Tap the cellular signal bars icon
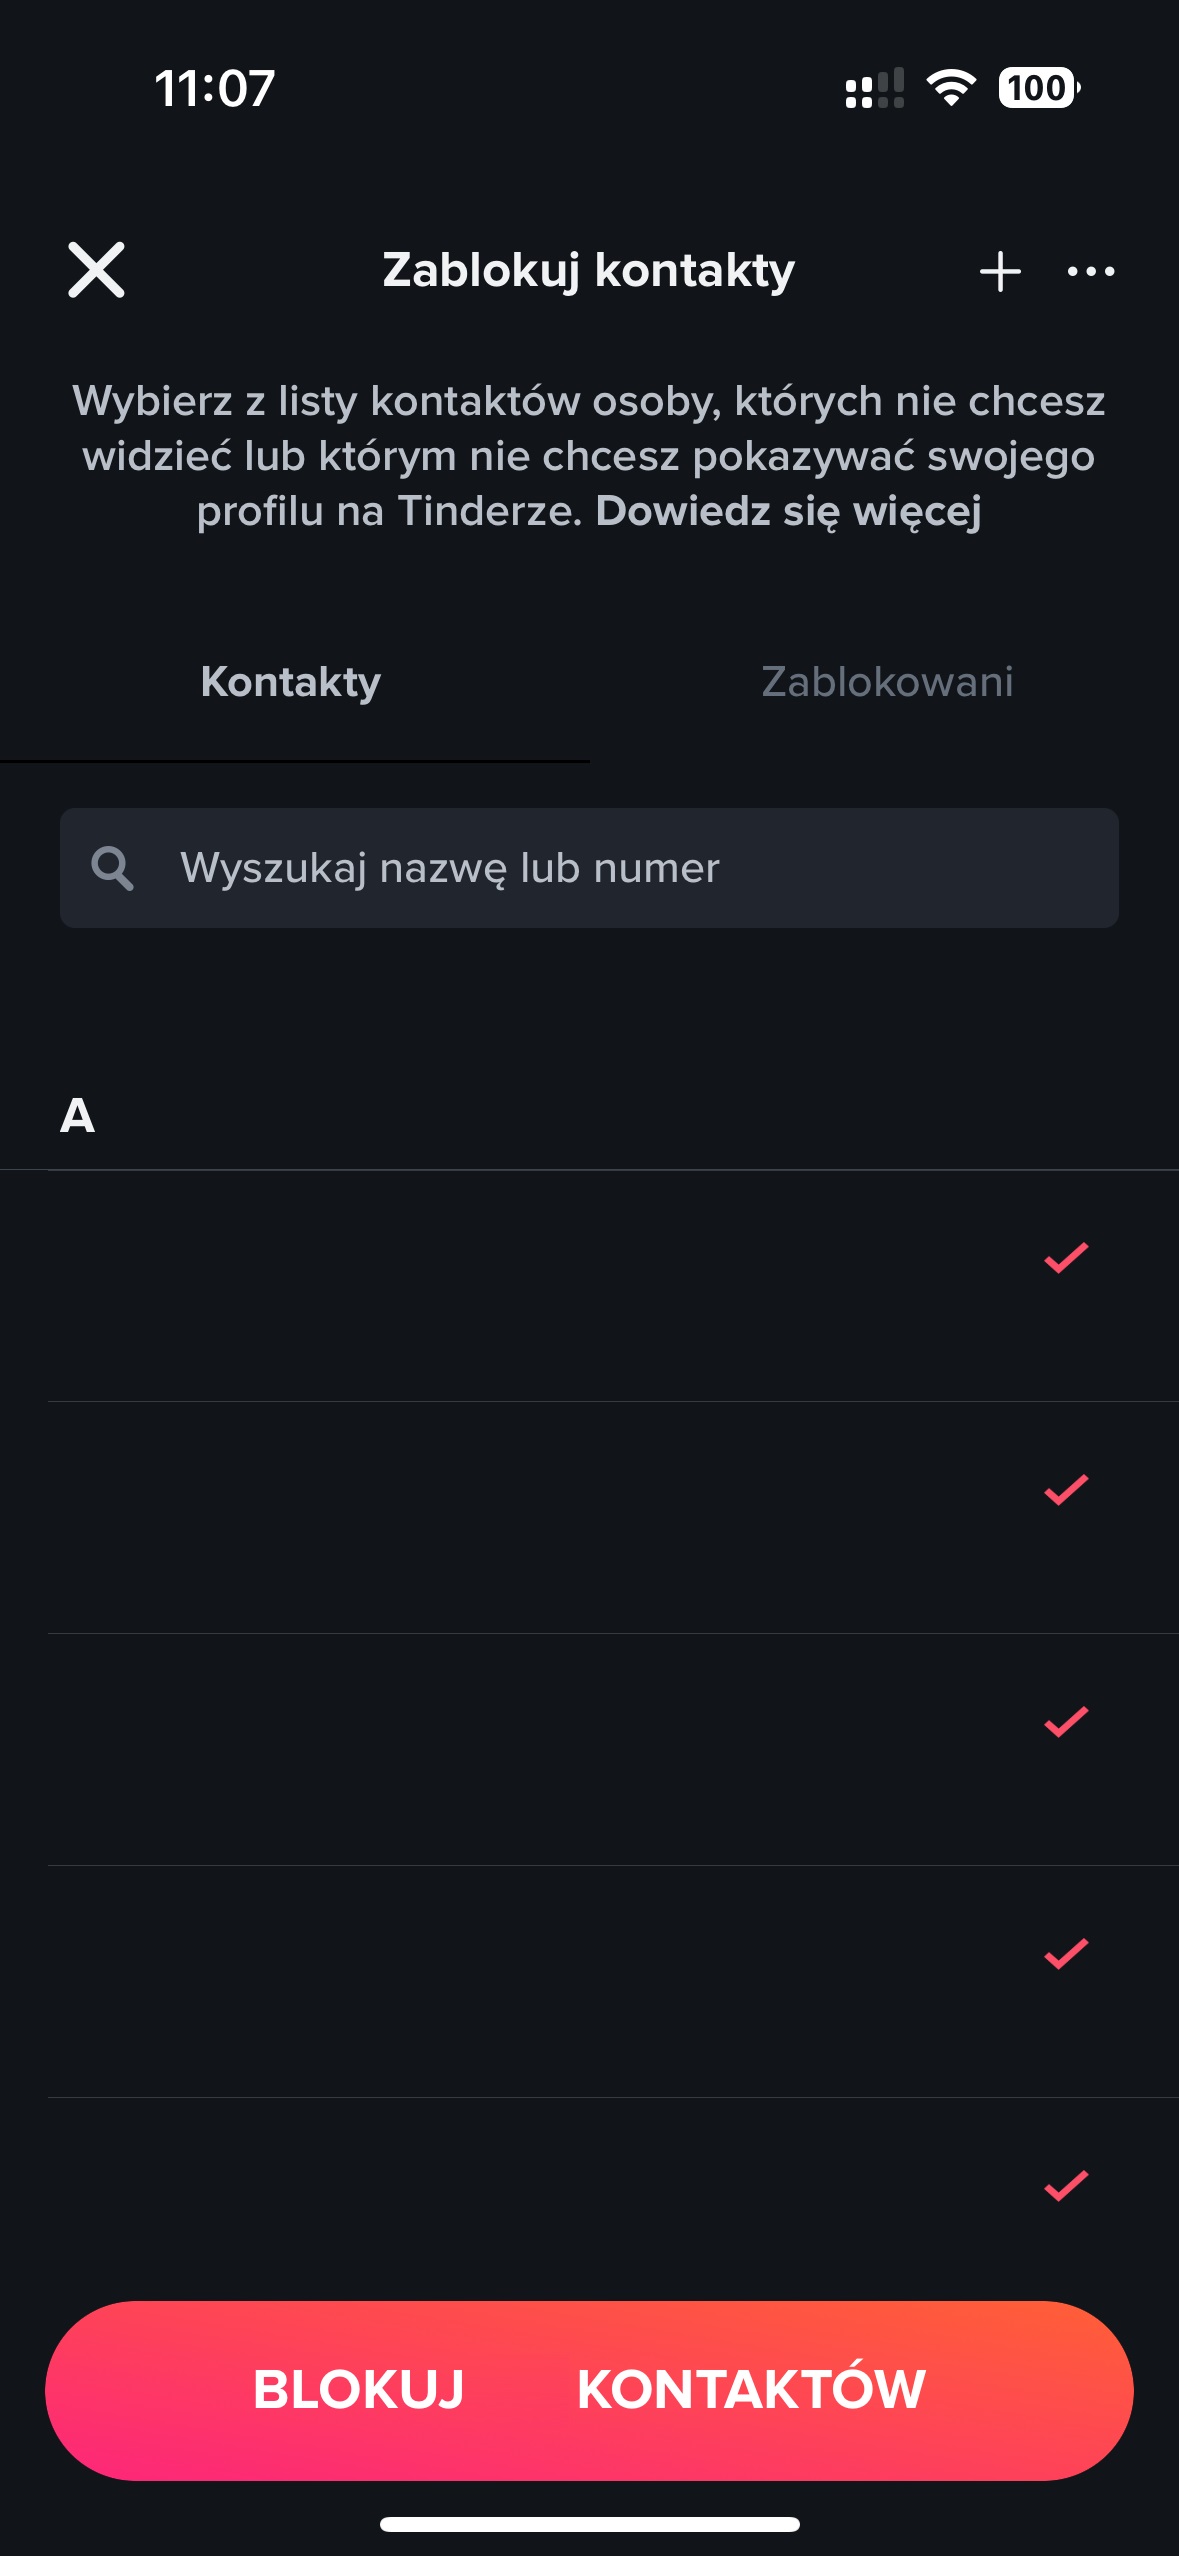The height and width of the screenshot is (2556, 1179). pyautogui.click(x=874, y=88)
